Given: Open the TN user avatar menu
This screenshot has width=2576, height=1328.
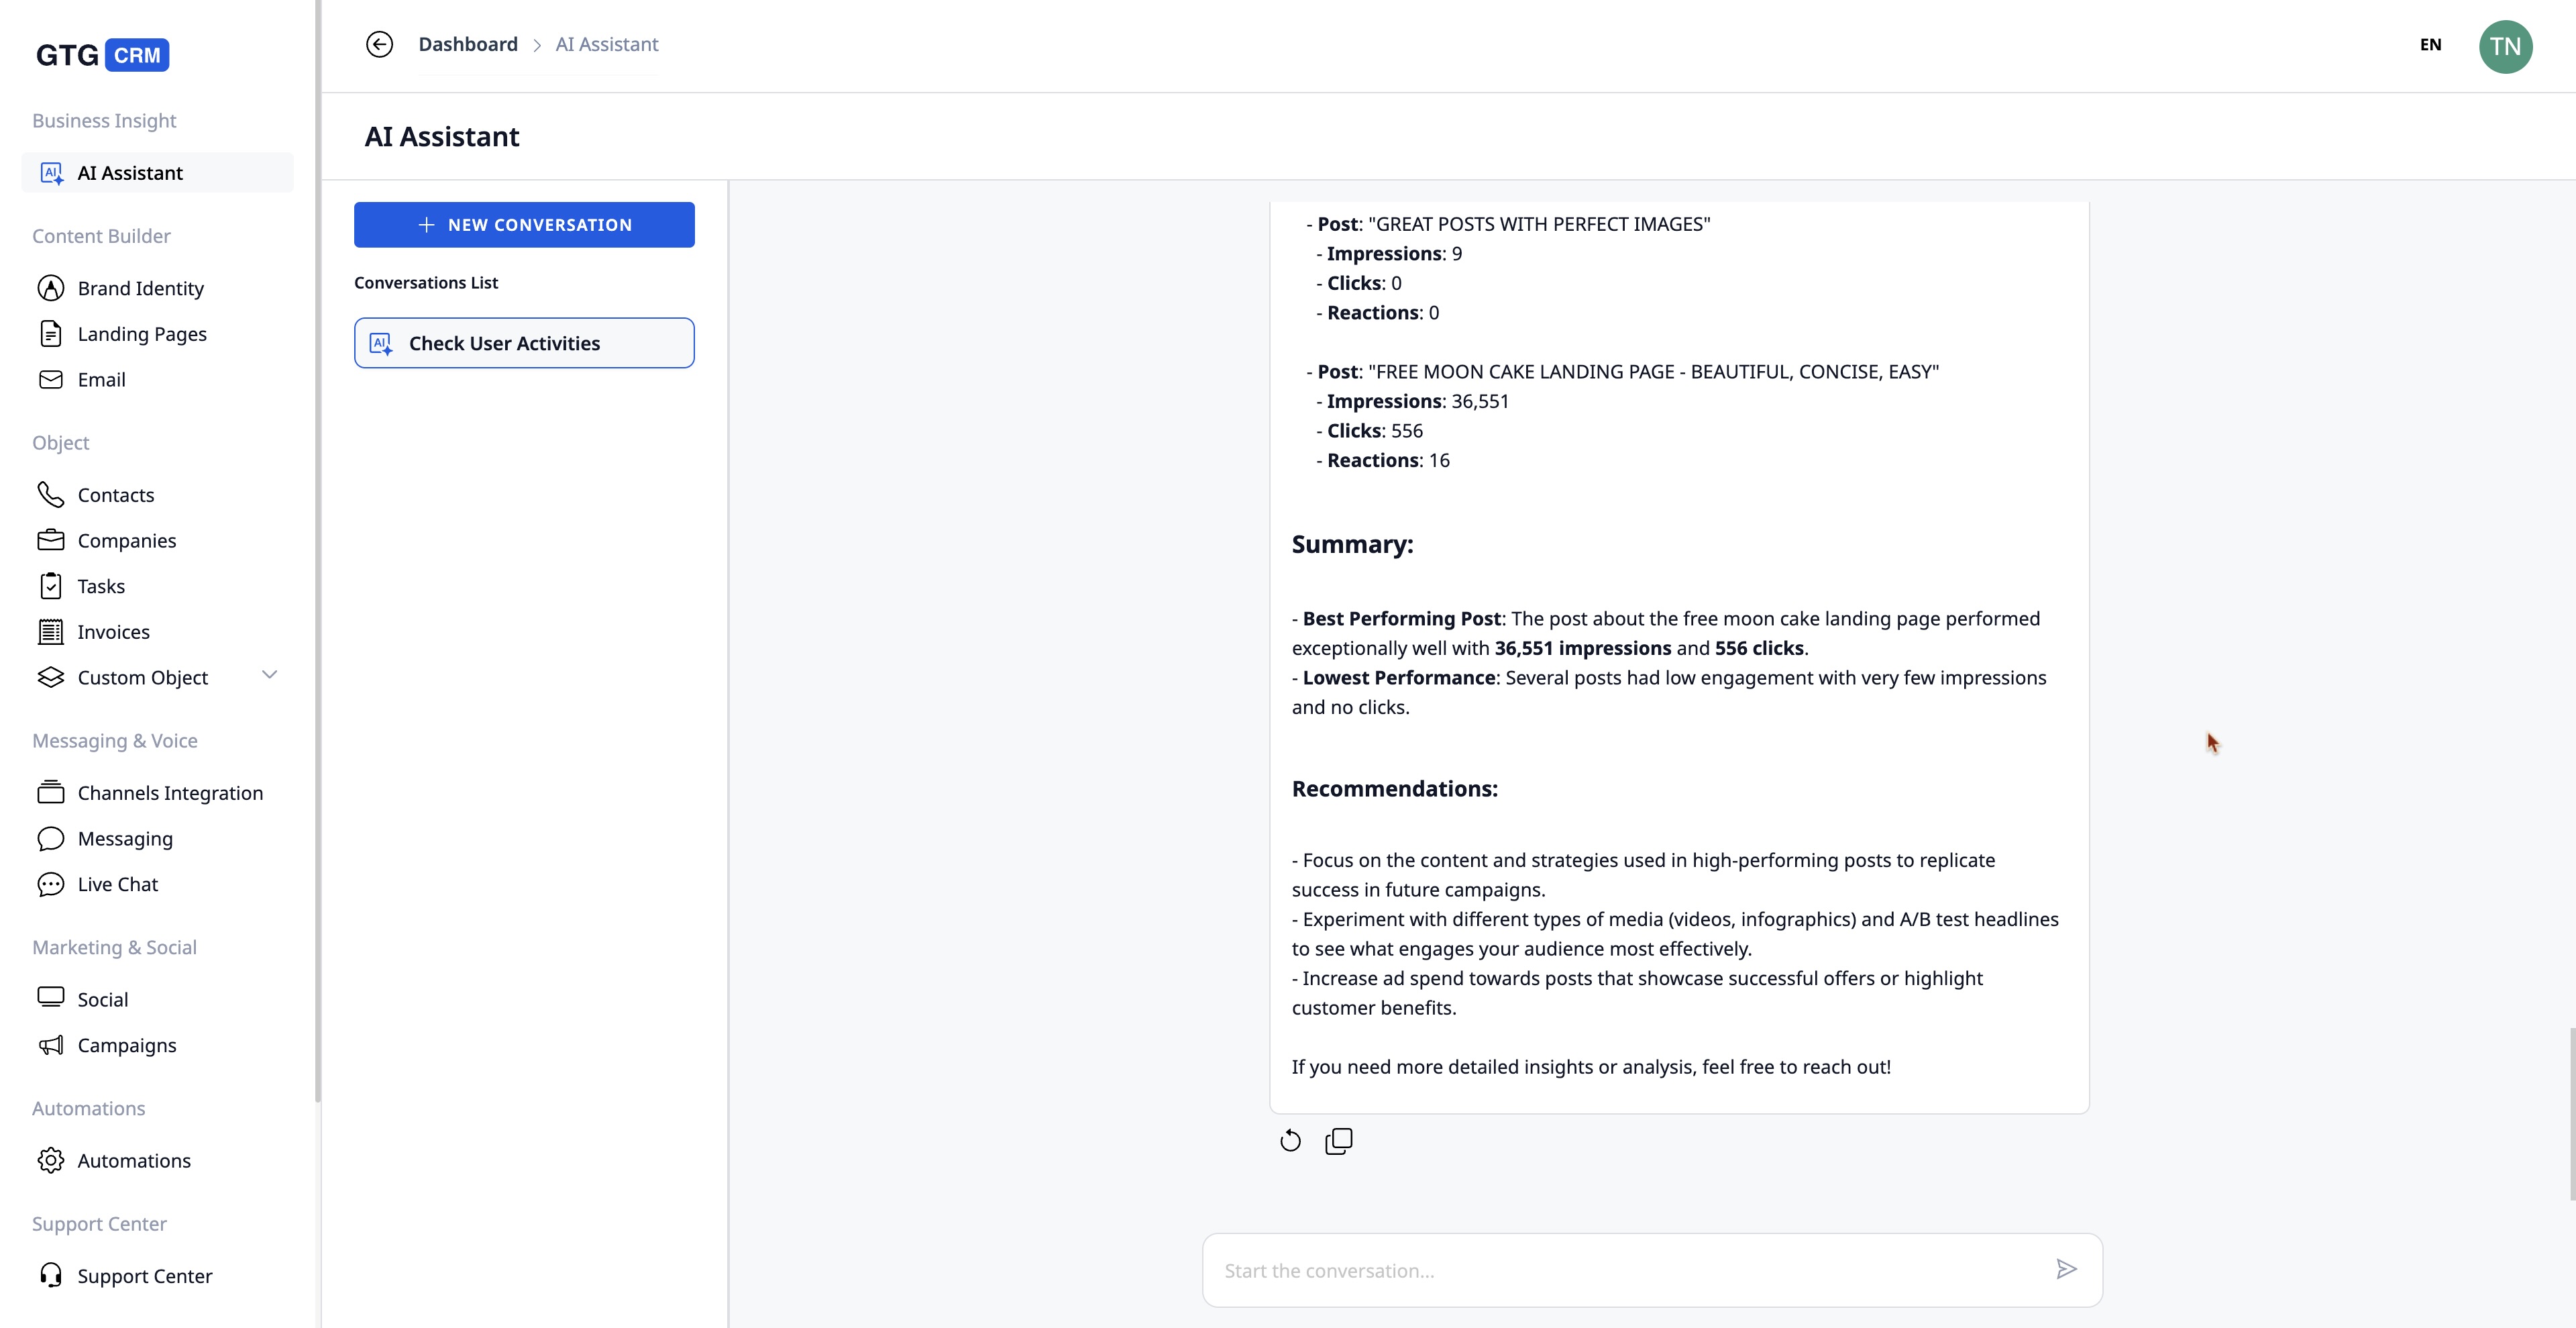Looking at the screenshot, I should (x=2505, y=46).
